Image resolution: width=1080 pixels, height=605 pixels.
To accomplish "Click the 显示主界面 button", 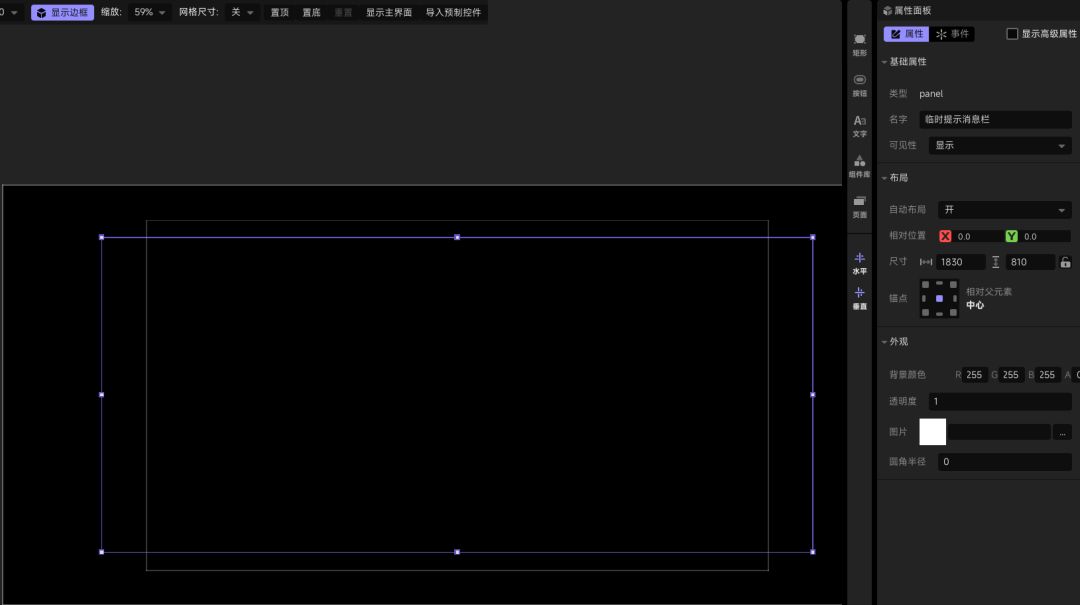I will pos(388,12).
